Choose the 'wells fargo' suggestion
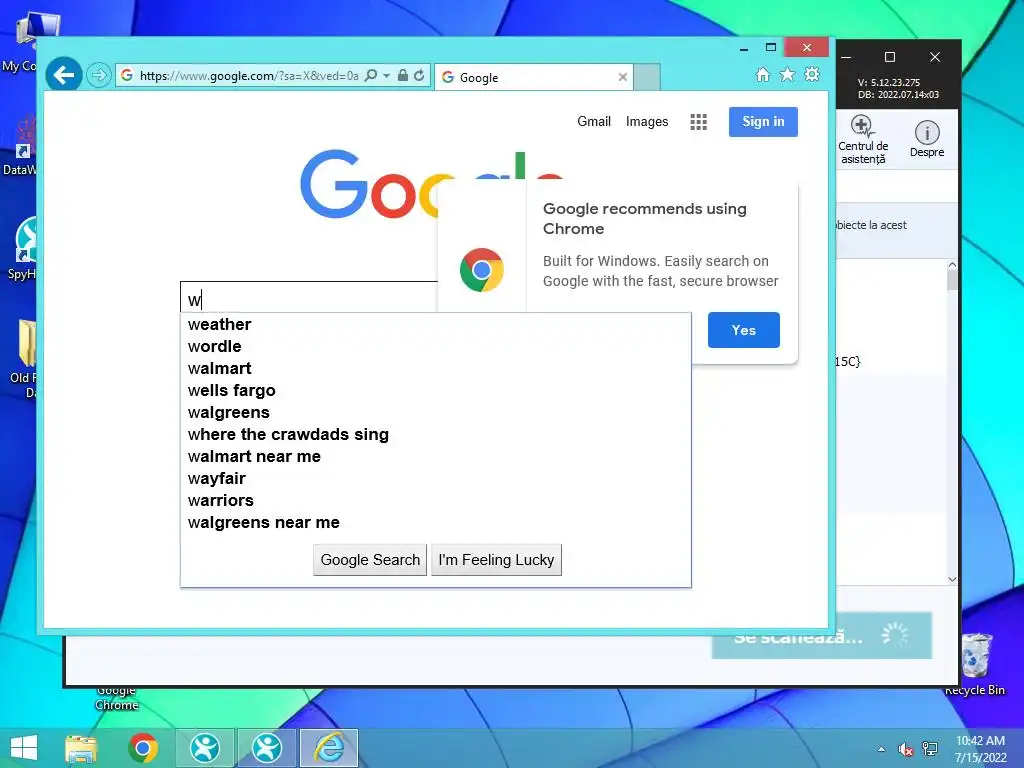This screenshot has width=1024, height=768. click(436, 391)
